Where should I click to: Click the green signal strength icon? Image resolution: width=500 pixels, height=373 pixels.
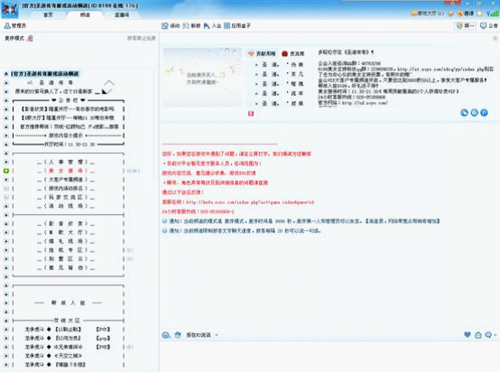(x=492, y=13)
